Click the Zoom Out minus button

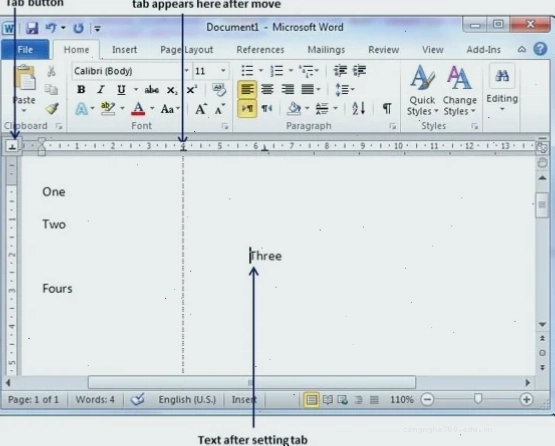click(x=427, y=400)
